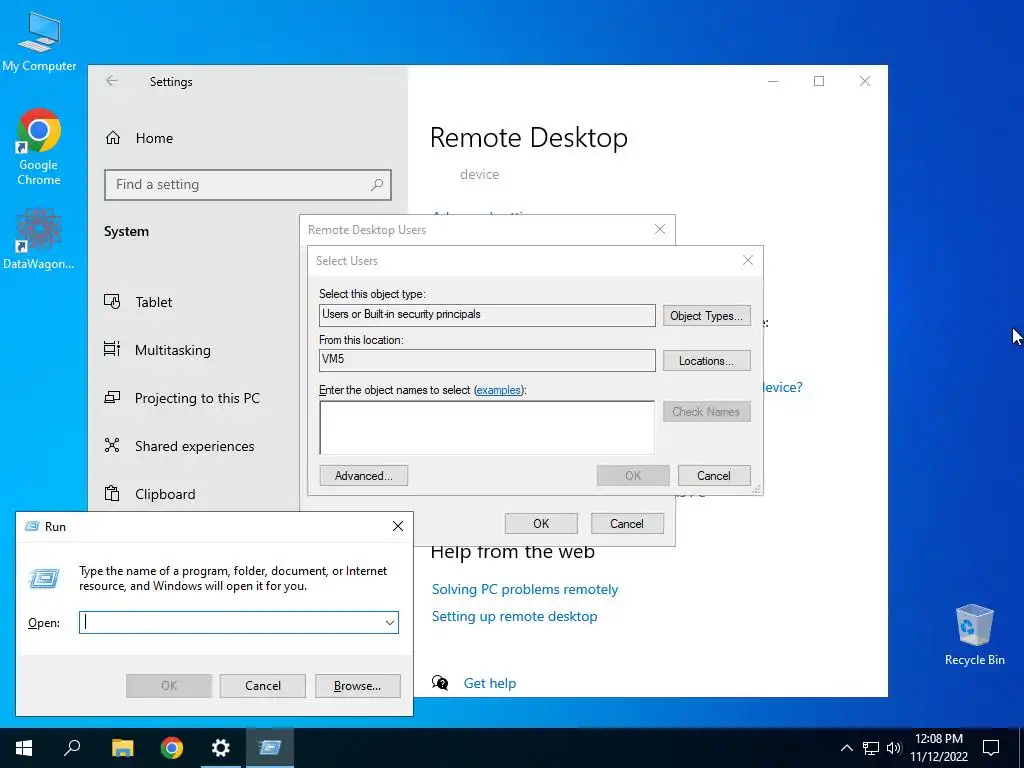1024x768 pixels.
Task: Click Cancel in Remote Desktop Users dialog
Action: point(627,524)
